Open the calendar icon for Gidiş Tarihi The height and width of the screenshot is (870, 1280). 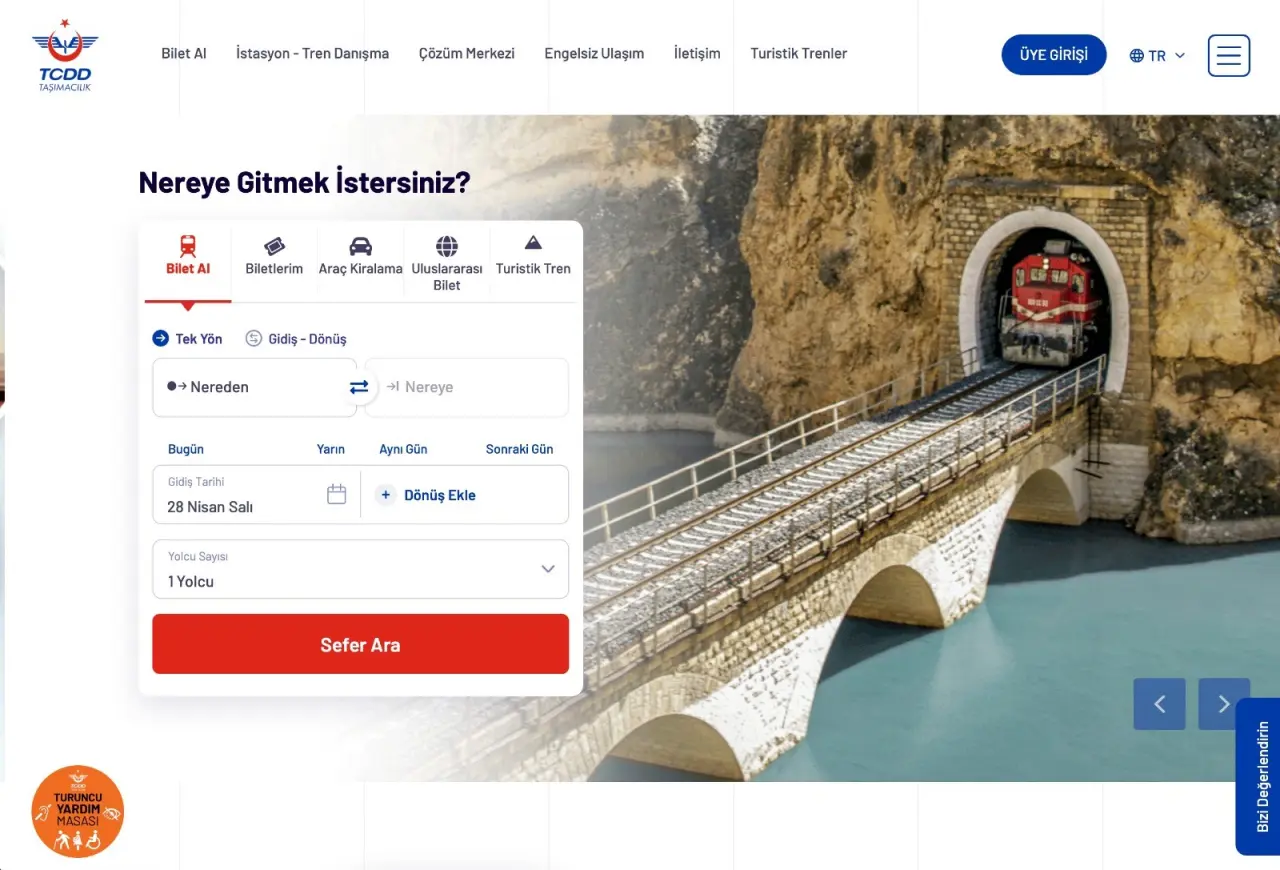coord(337,494)
